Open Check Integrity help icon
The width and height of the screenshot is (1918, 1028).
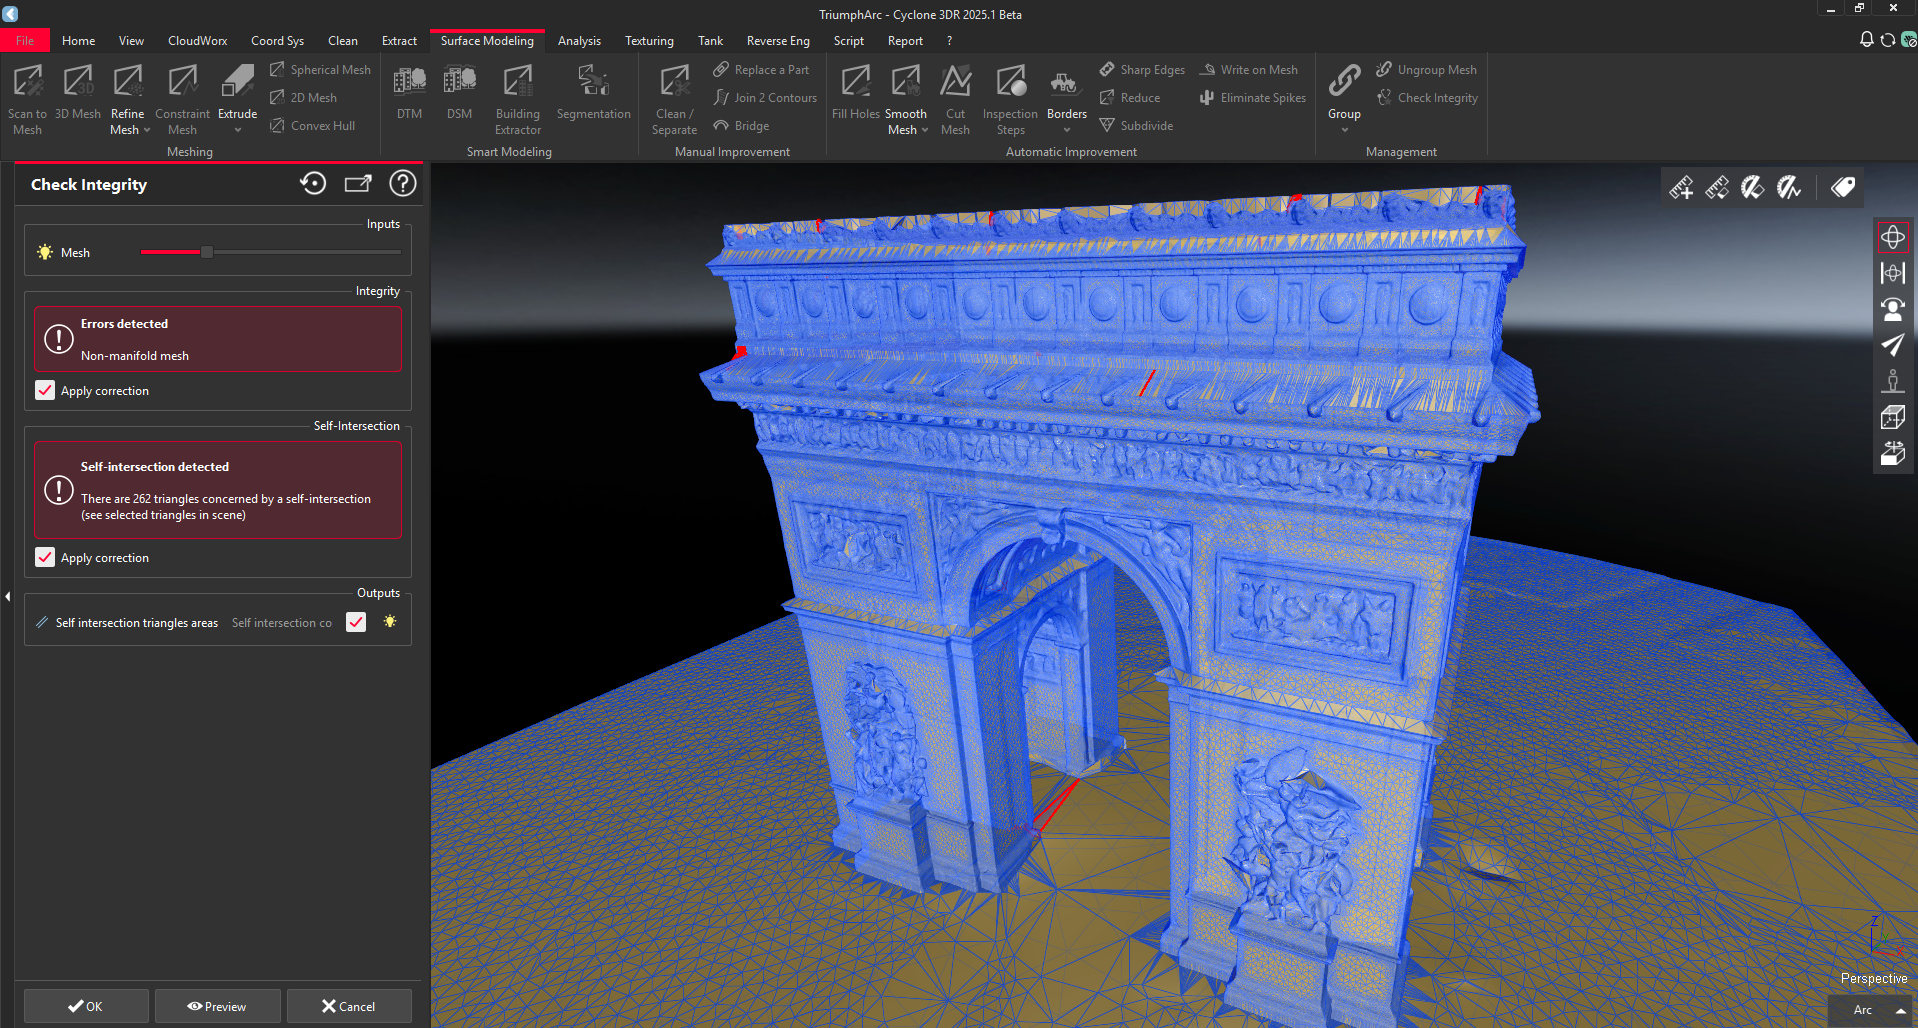402,184
